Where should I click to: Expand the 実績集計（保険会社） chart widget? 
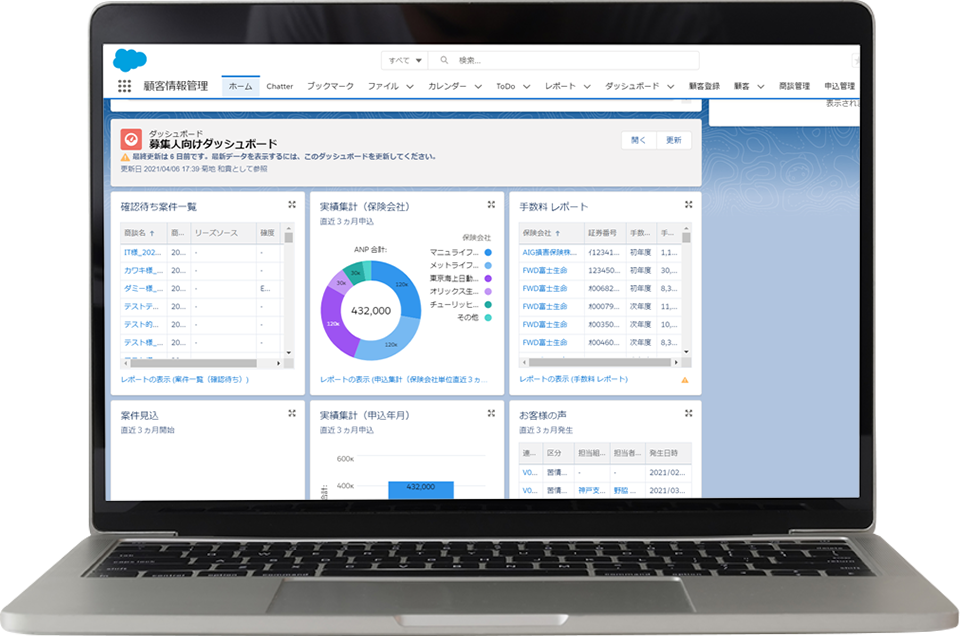491,204
